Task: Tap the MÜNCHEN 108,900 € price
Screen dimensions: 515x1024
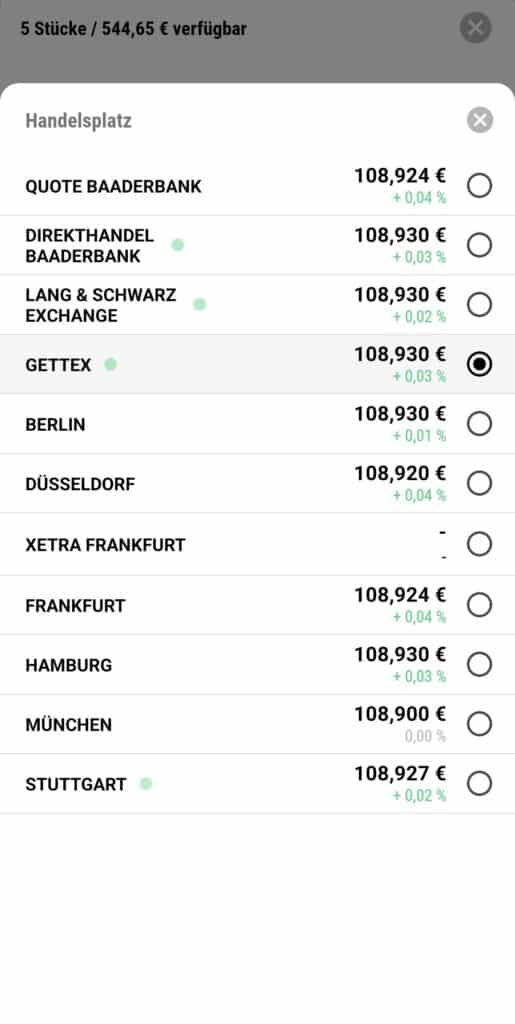Action: pos(400,714)
